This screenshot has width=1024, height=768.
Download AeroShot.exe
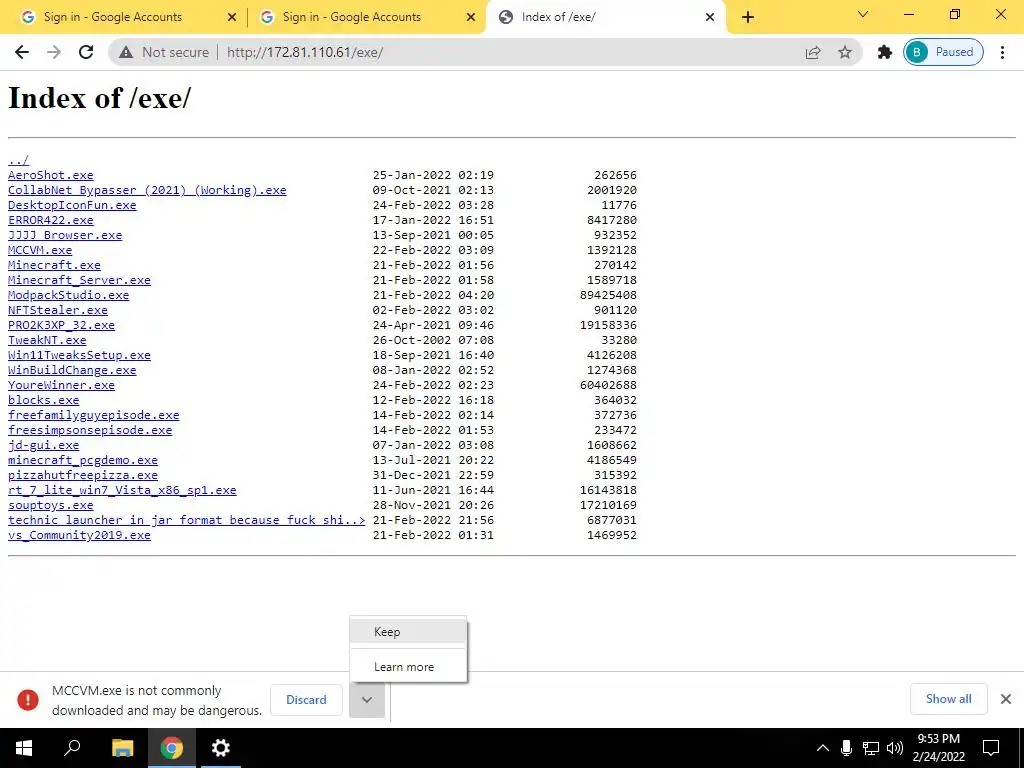(x=50, y=175)
